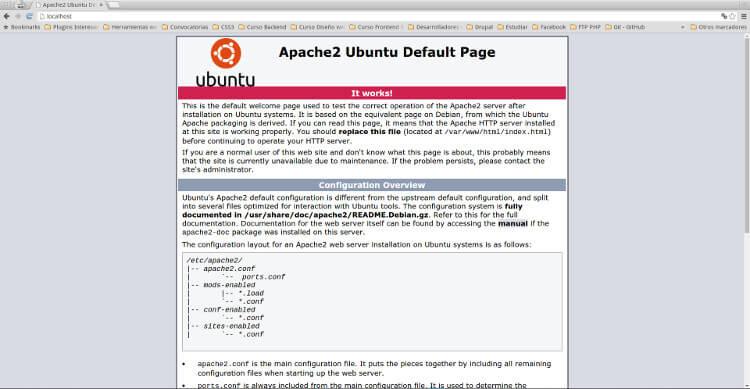Screen dimensions: 750x389
Task: Select the Apache2 Ubuntu Default Page tab
Action: click(69, 5)
